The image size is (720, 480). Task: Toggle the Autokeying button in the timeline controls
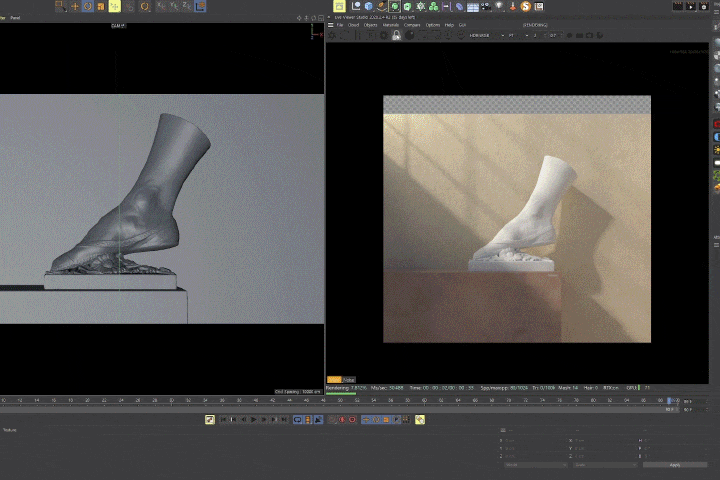click(352, 420)
